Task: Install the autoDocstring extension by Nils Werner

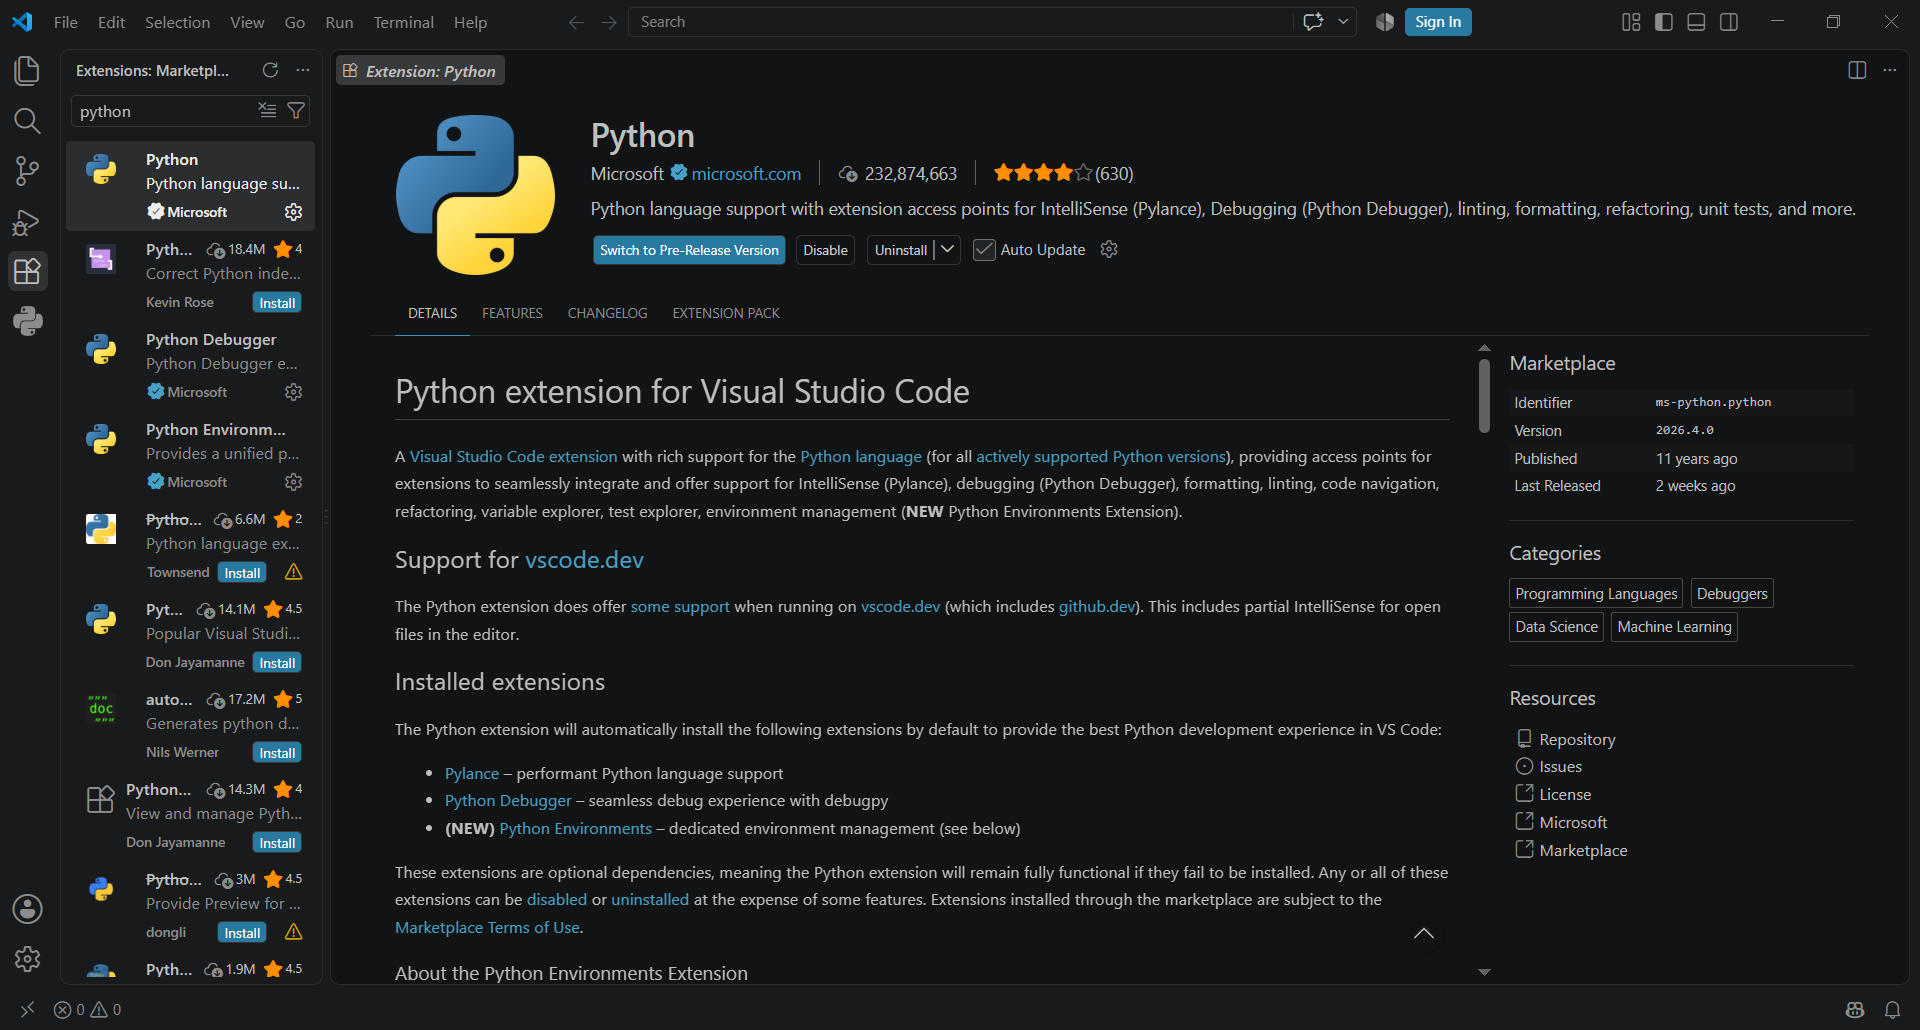Action: [277, 753]
